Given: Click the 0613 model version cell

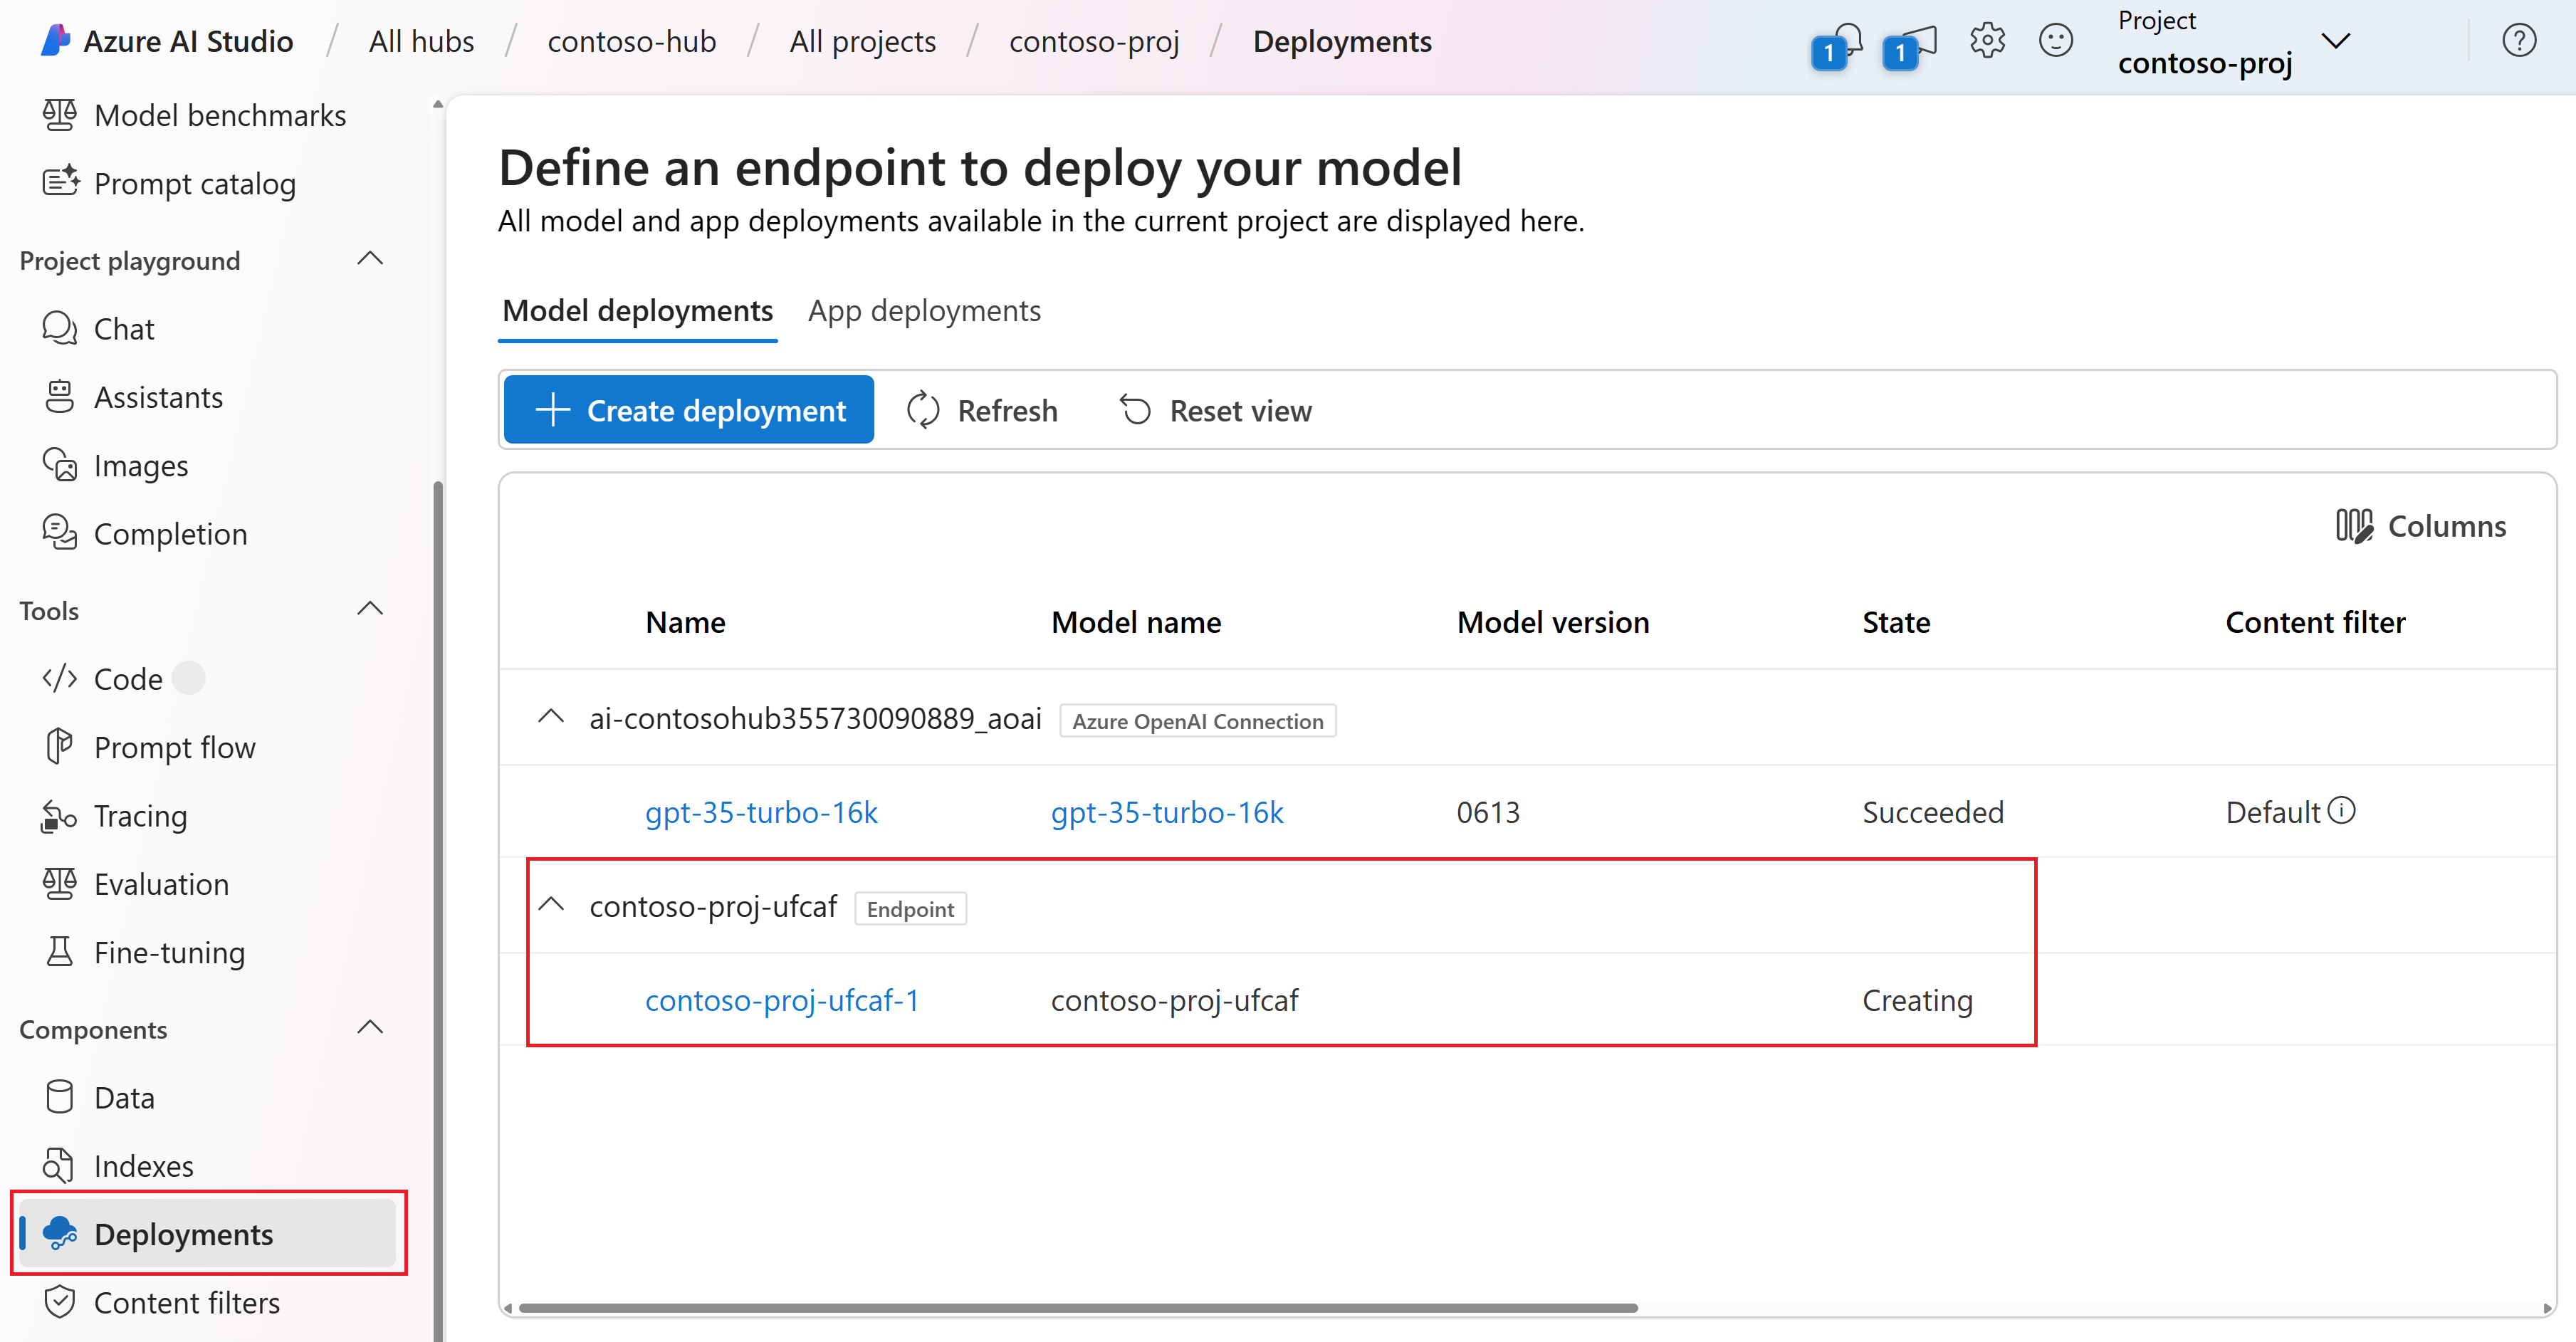Looking at the screenshot, I should 1488,812.
